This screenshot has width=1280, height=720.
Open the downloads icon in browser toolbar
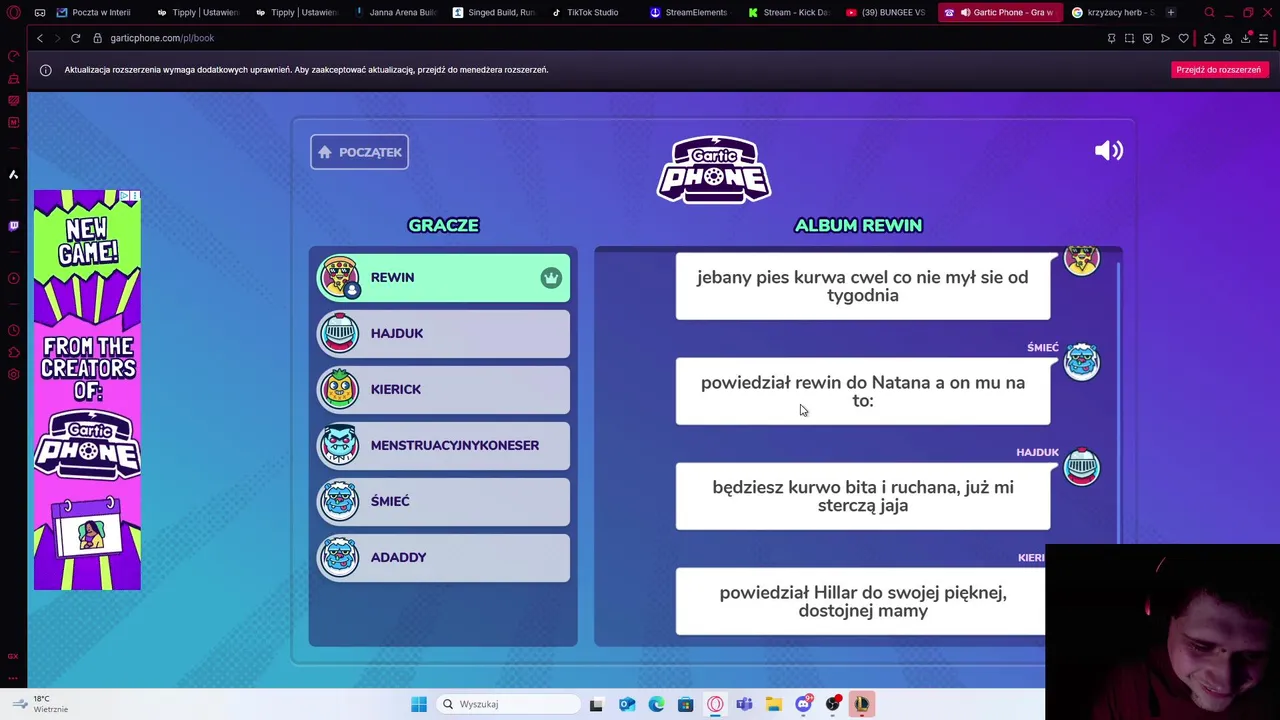[x=1246, y=38]
